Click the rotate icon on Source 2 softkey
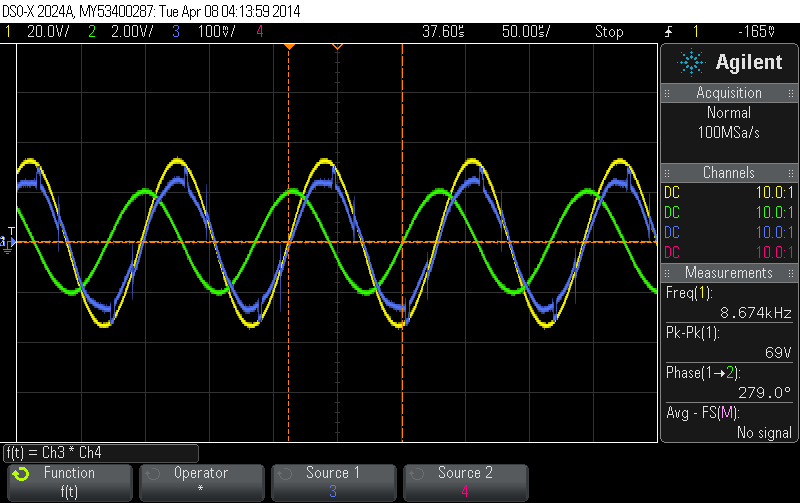Viewport: 800px width, 503px height. point(417,474)
